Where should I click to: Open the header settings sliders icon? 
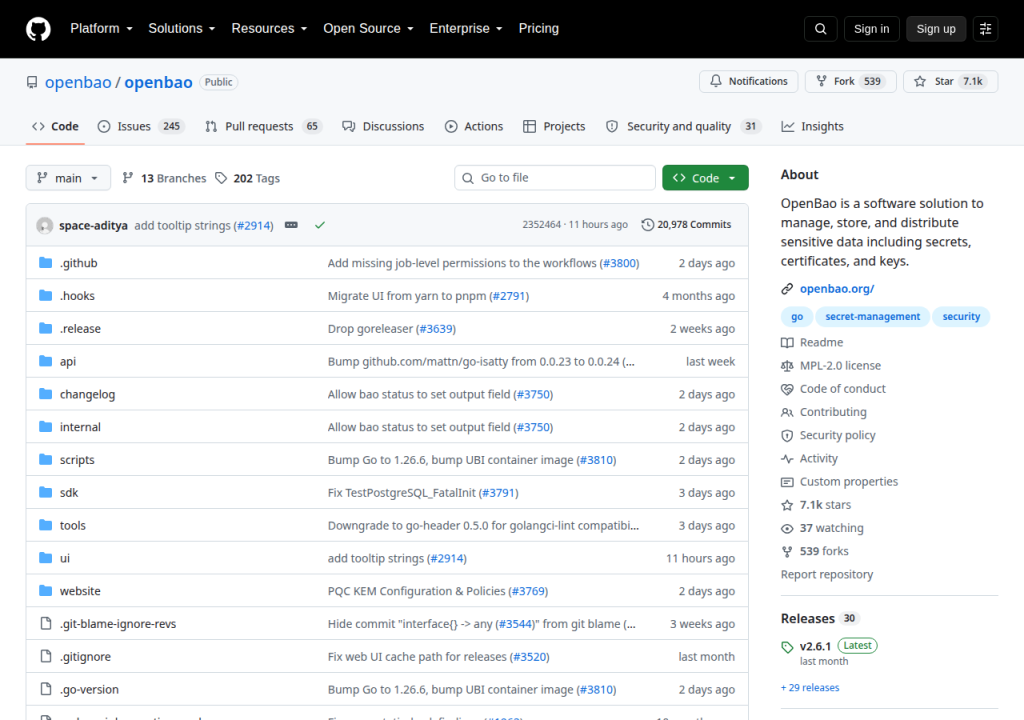pyautogui.click(x=985, y=29)
